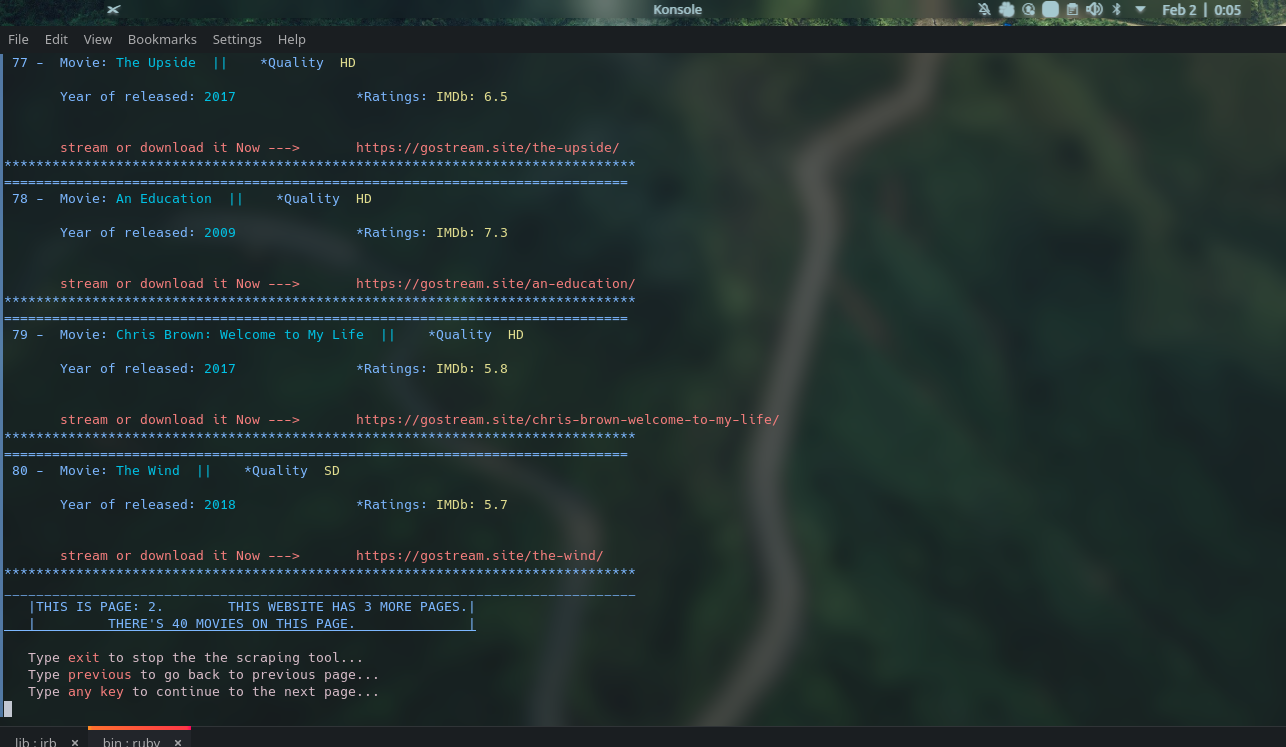
Task: Click the terminal cursor block at the prompt
Action: point(8,709)
